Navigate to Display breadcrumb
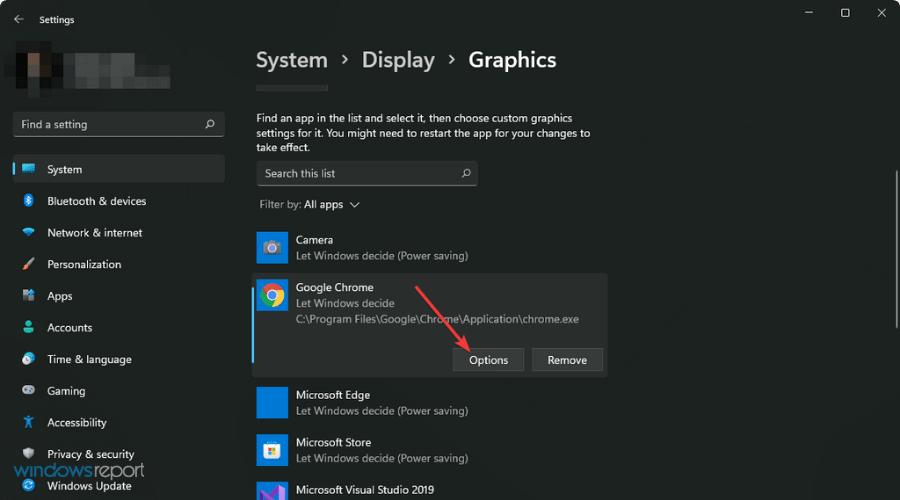 pos(398,60)
